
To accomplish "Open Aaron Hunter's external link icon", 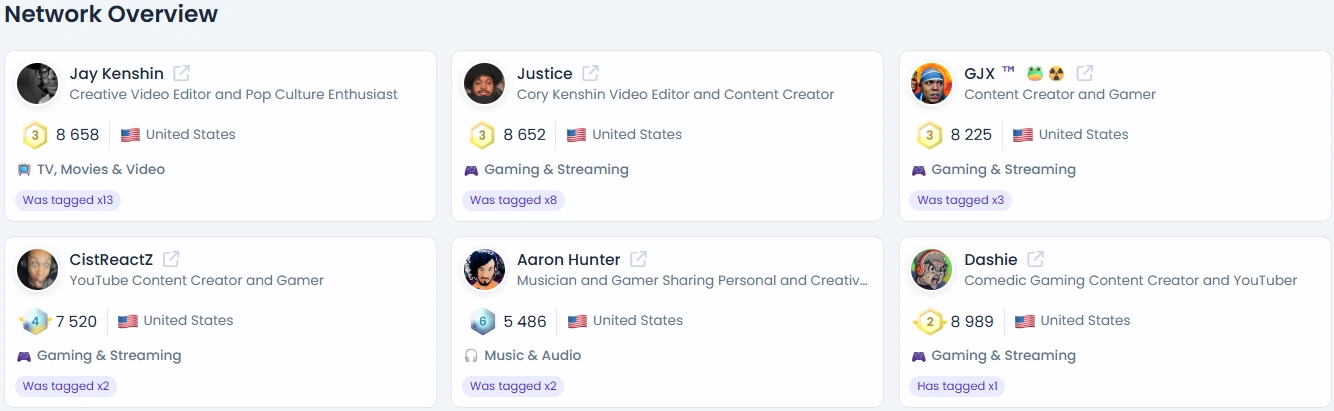I will [638, 259].
